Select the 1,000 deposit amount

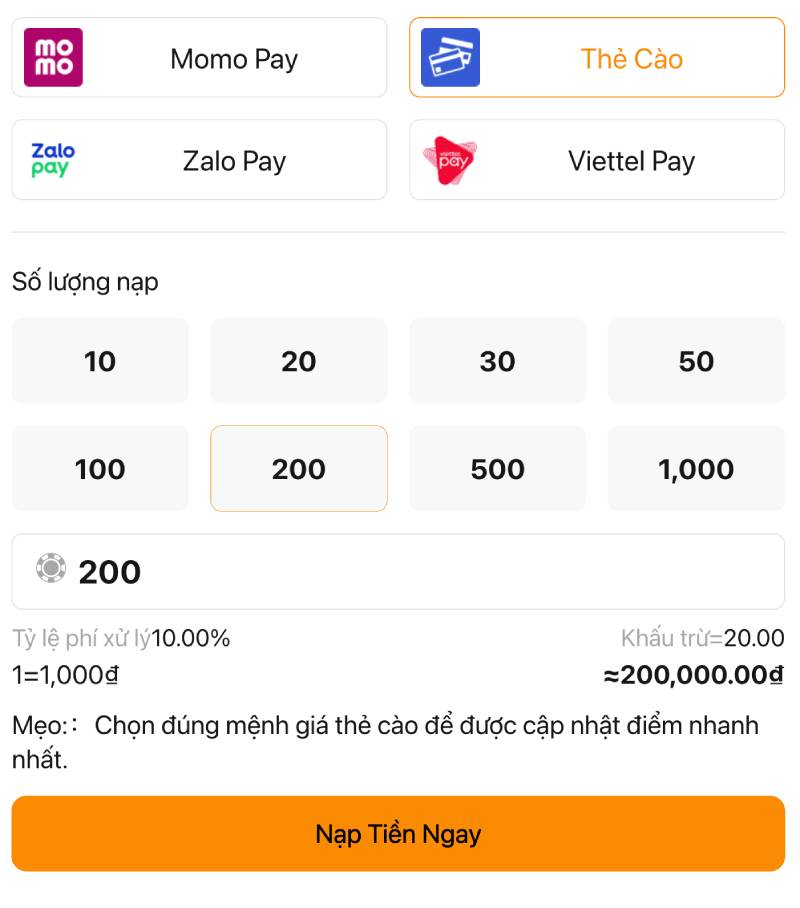tap(696, 469)
